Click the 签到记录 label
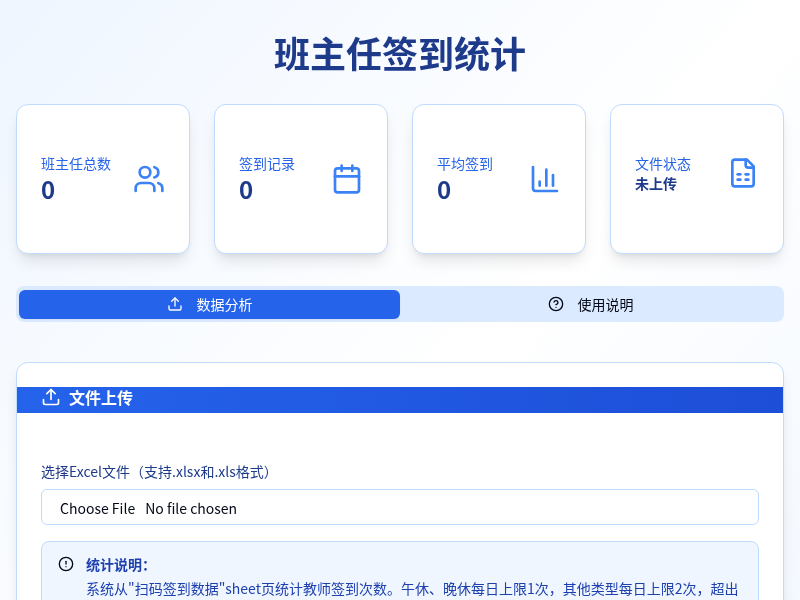The height and width of the screenshot is (600, 800). (267, 164)
